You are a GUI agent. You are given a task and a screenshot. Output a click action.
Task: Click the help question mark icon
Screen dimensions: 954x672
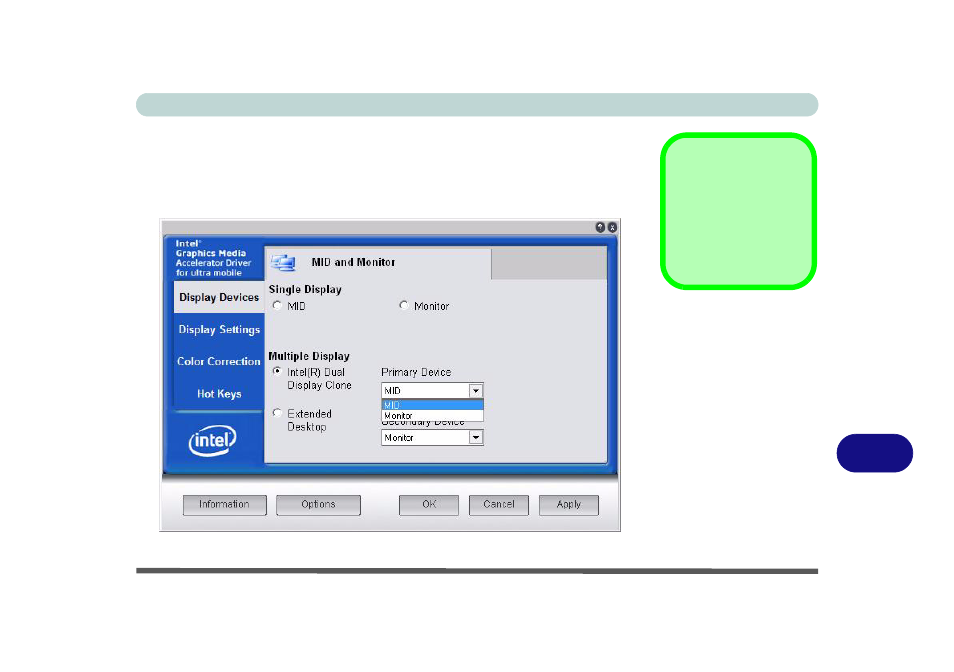pyautogui.click(x=600, y=227)
